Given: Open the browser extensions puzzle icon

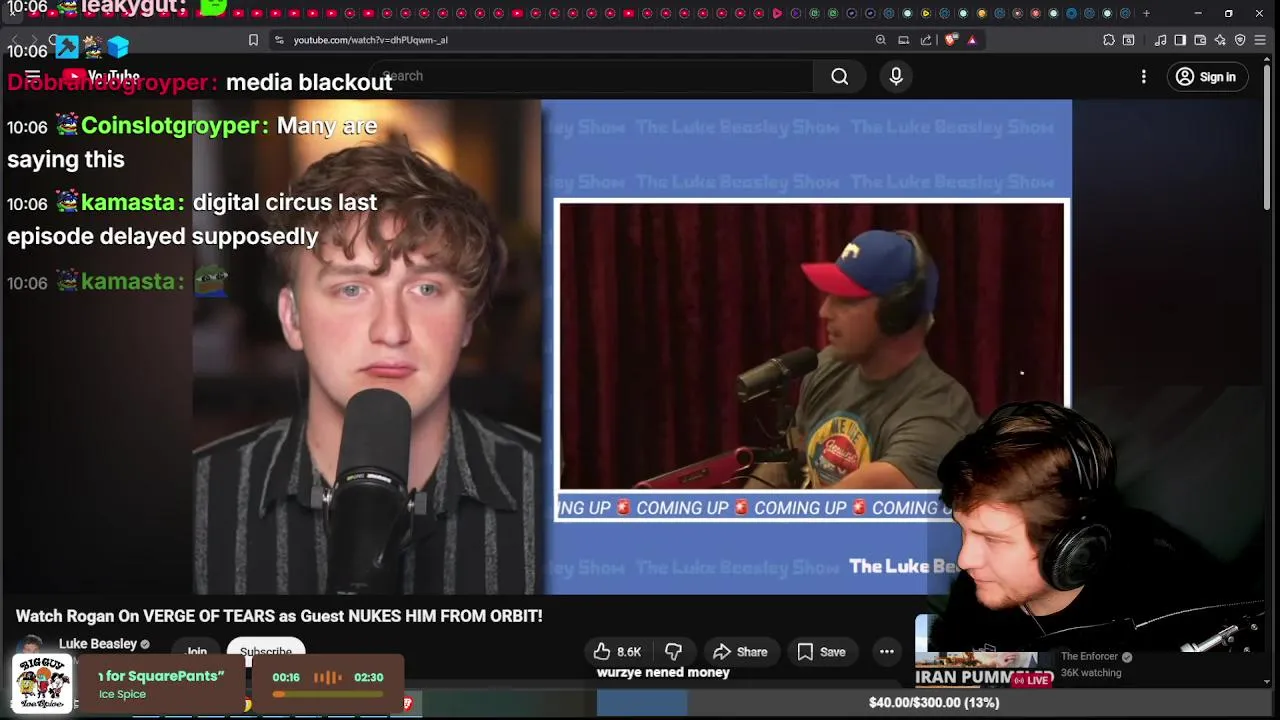Looking at the screenshot, I should click(x=1109, y=40).
